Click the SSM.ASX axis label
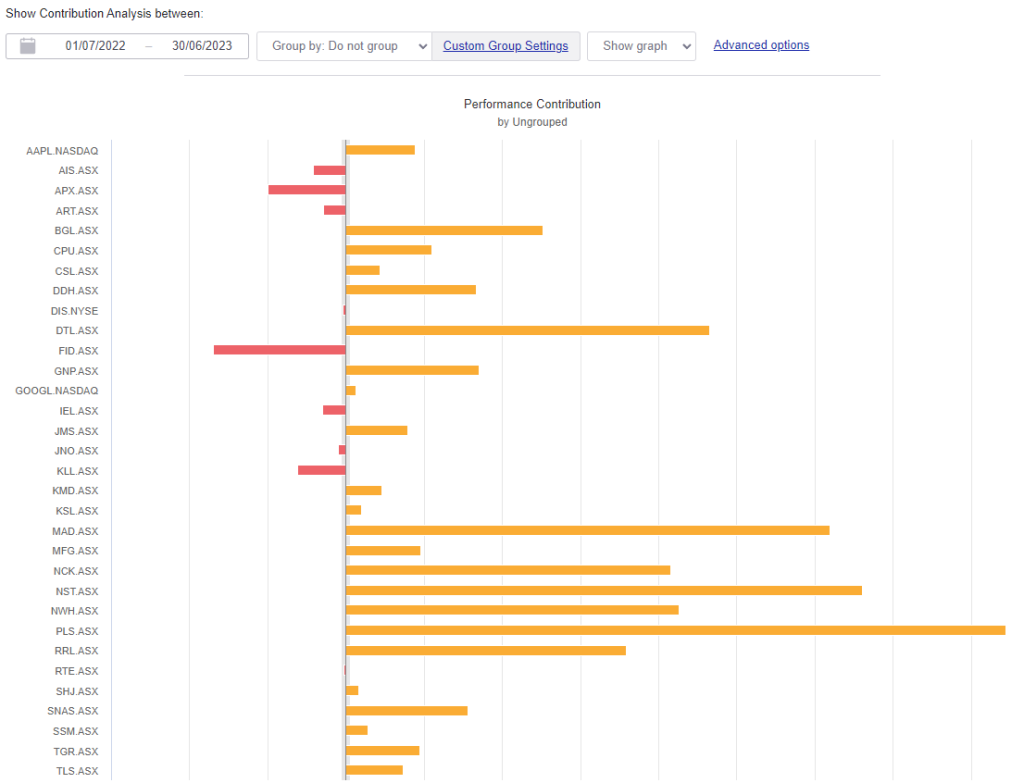This screenshot has height=783, width=1024. pos(76,731)
